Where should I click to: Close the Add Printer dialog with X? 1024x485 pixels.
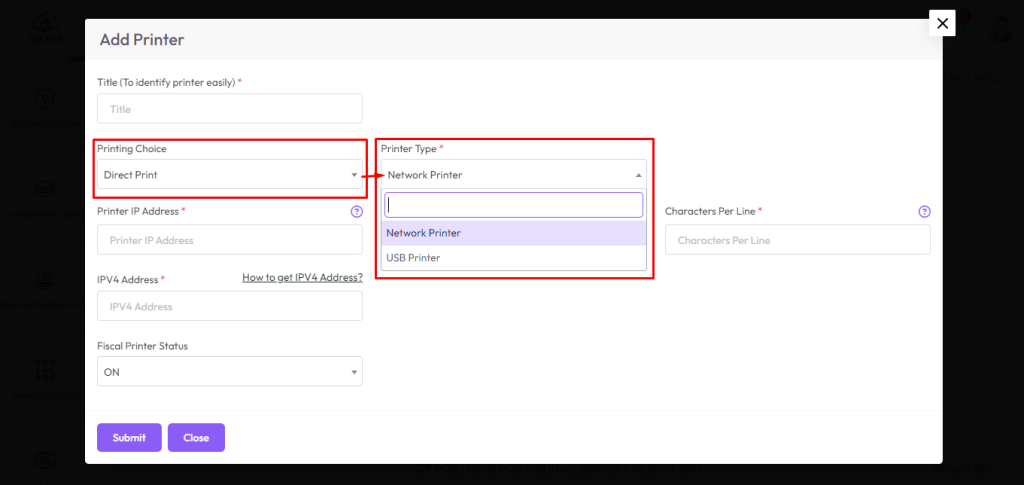click(942, 23)
